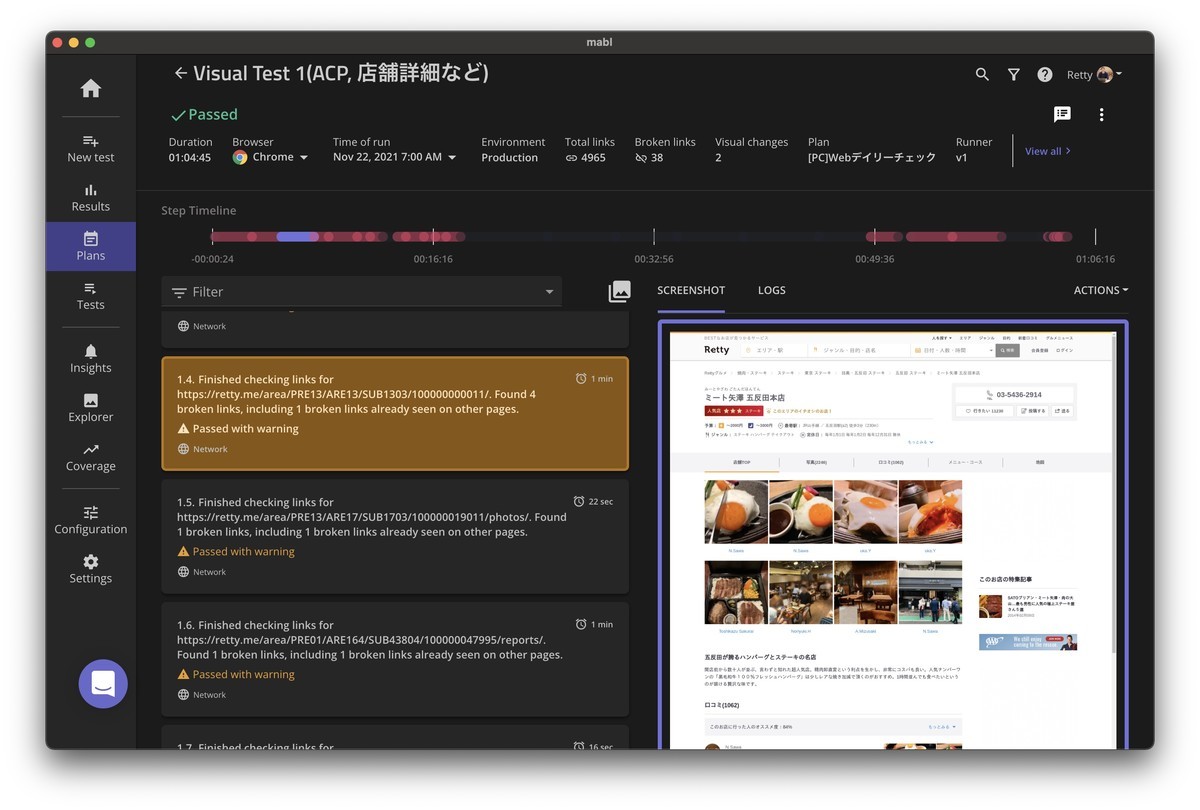Click the Retty page screenshot preview

tap(893, 540)
